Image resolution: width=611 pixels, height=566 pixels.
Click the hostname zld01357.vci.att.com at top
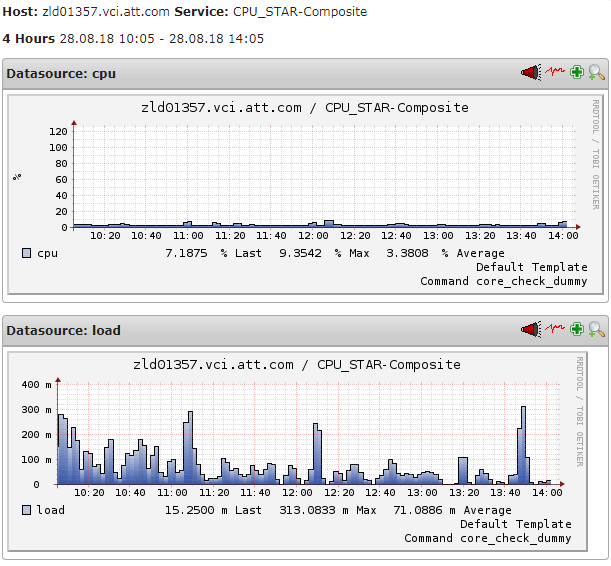click(x=106, y=12)
